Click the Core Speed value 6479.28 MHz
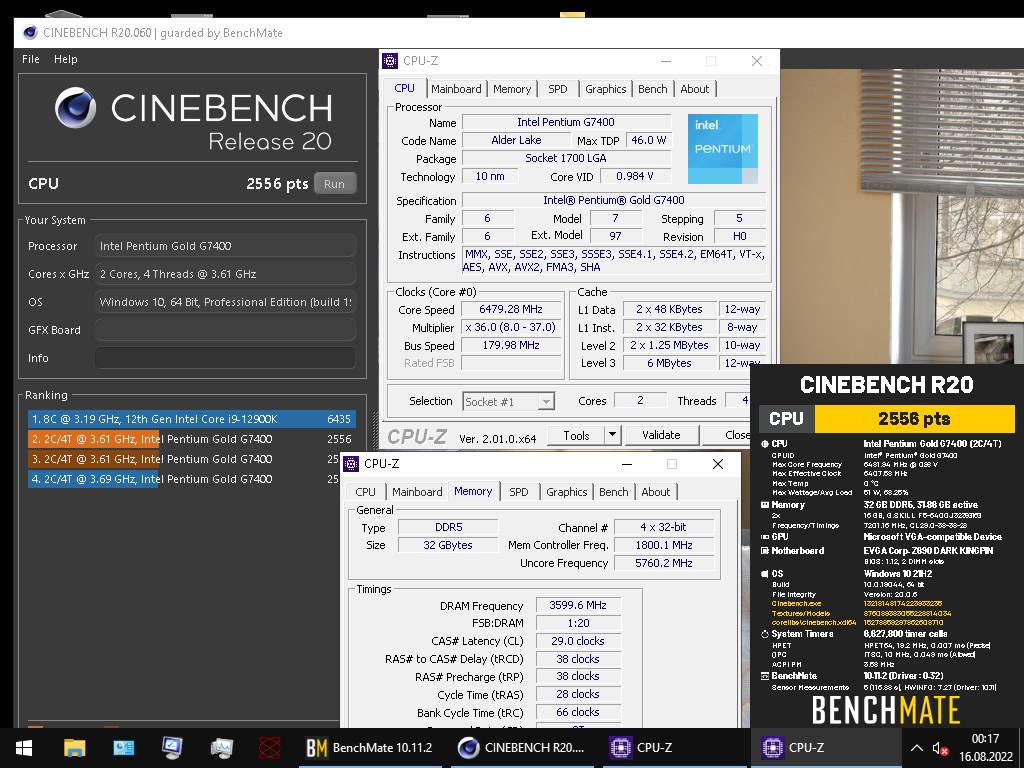The image size is (1024, 768). [x=511, y=309]
